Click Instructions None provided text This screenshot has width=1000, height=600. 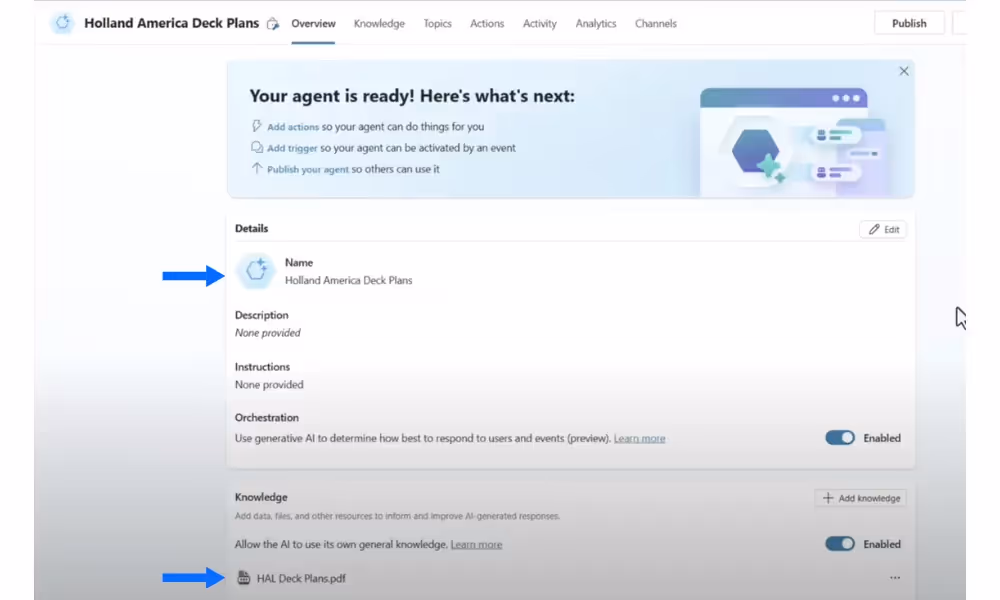(x=269, y=384)
